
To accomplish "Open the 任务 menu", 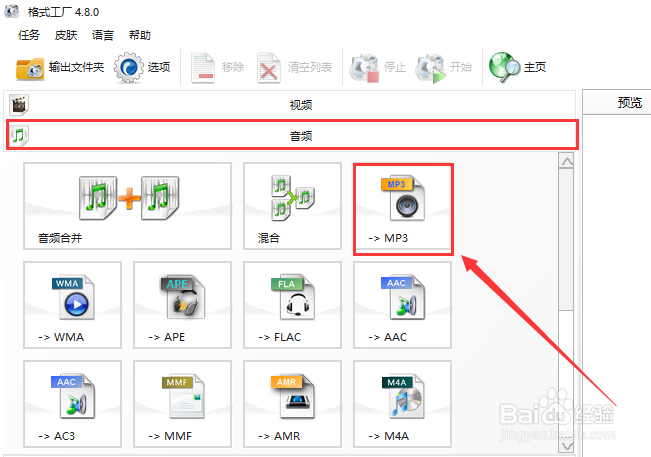I will click(x=29, y=35).
